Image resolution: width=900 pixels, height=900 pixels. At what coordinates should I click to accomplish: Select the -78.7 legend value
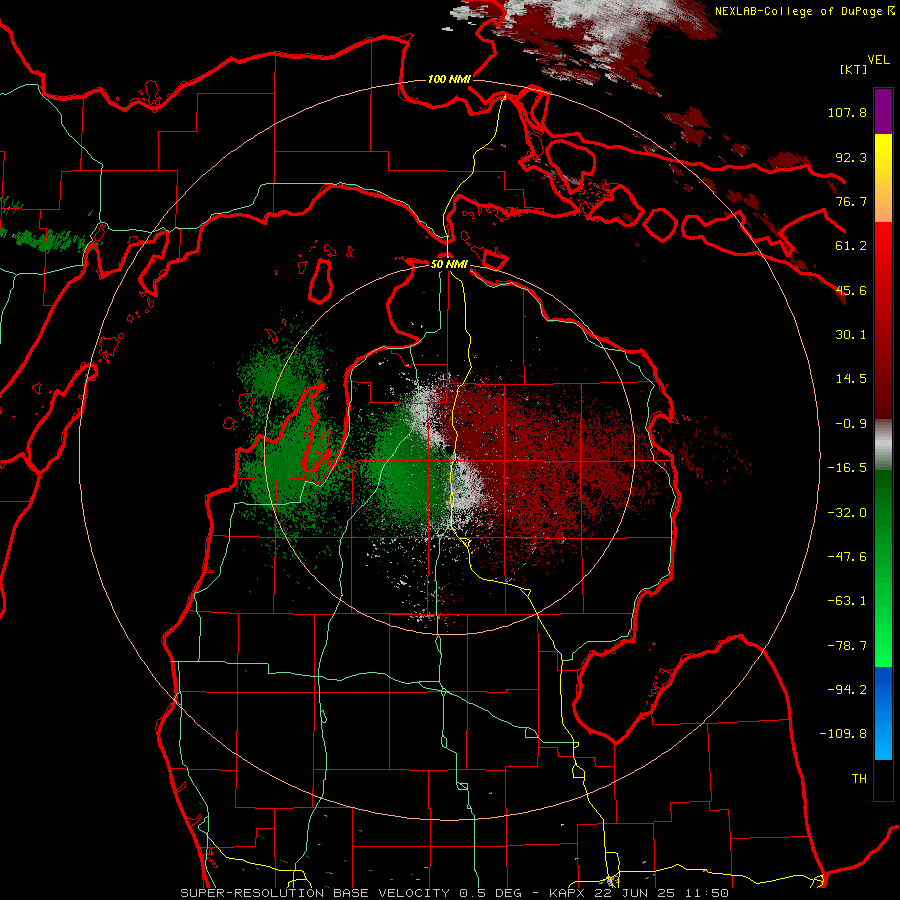[x=847, y=646]
